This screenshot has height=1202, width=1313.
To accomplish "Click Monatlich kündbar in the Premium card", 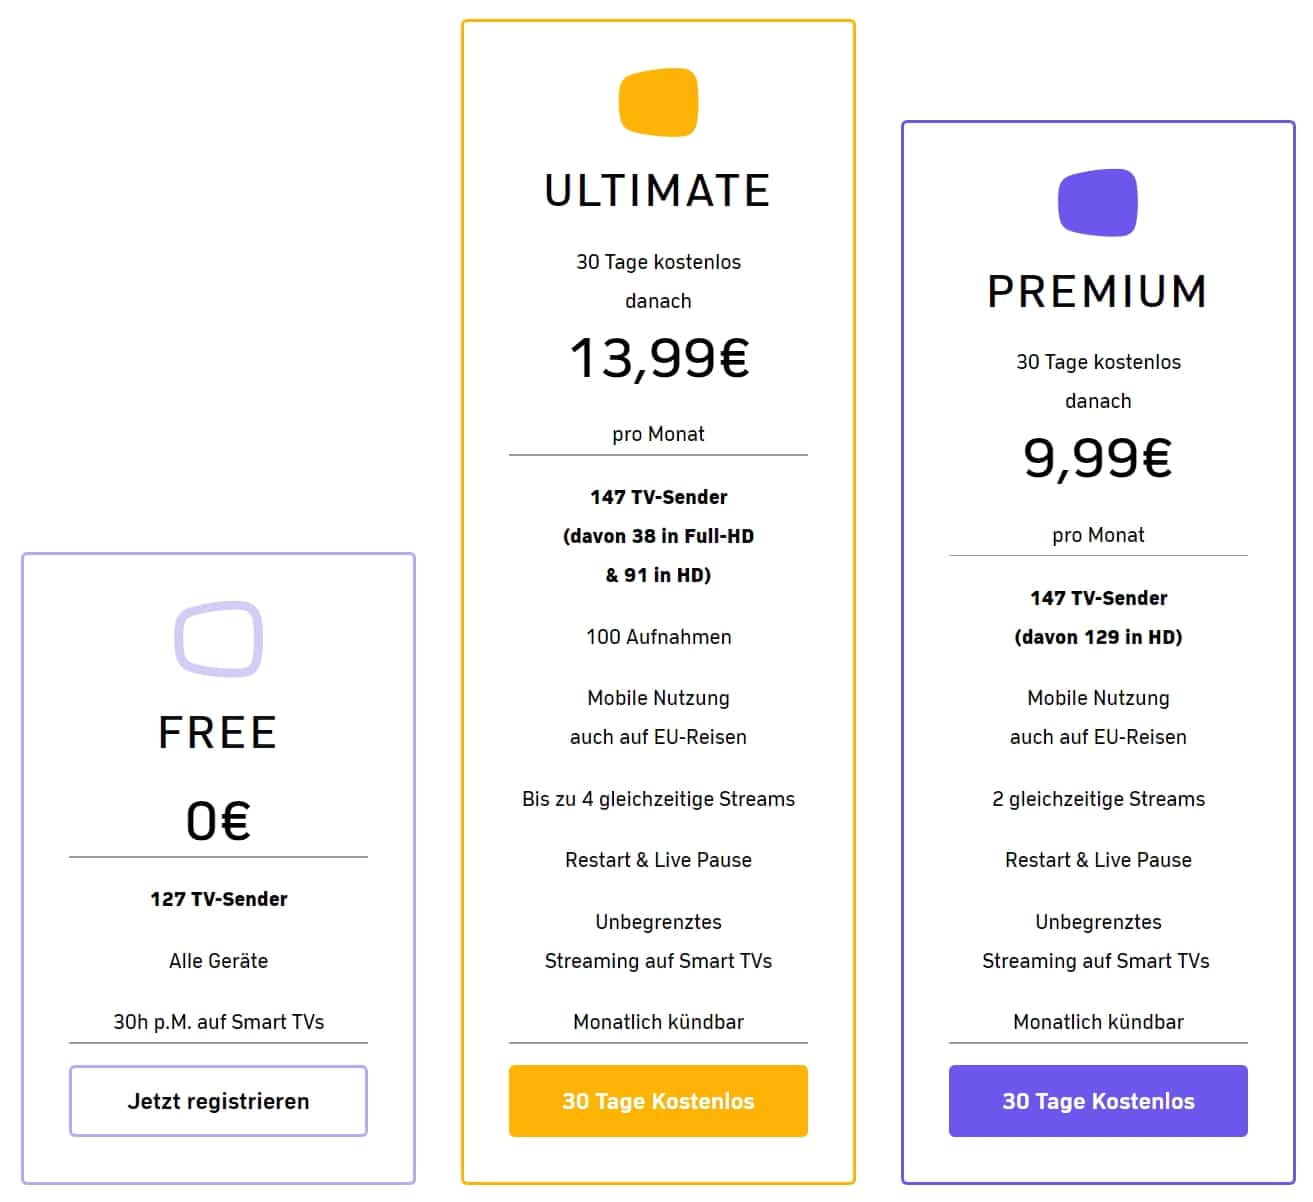I will click(1098, 1022).
